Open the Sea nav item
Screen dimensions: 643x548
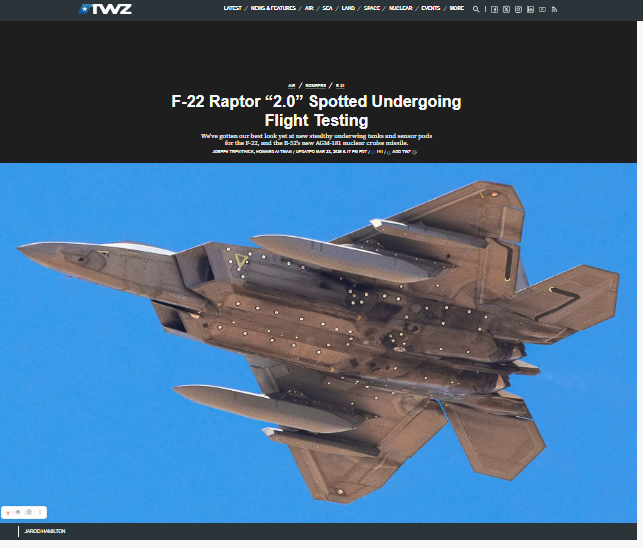coord(327,8)
